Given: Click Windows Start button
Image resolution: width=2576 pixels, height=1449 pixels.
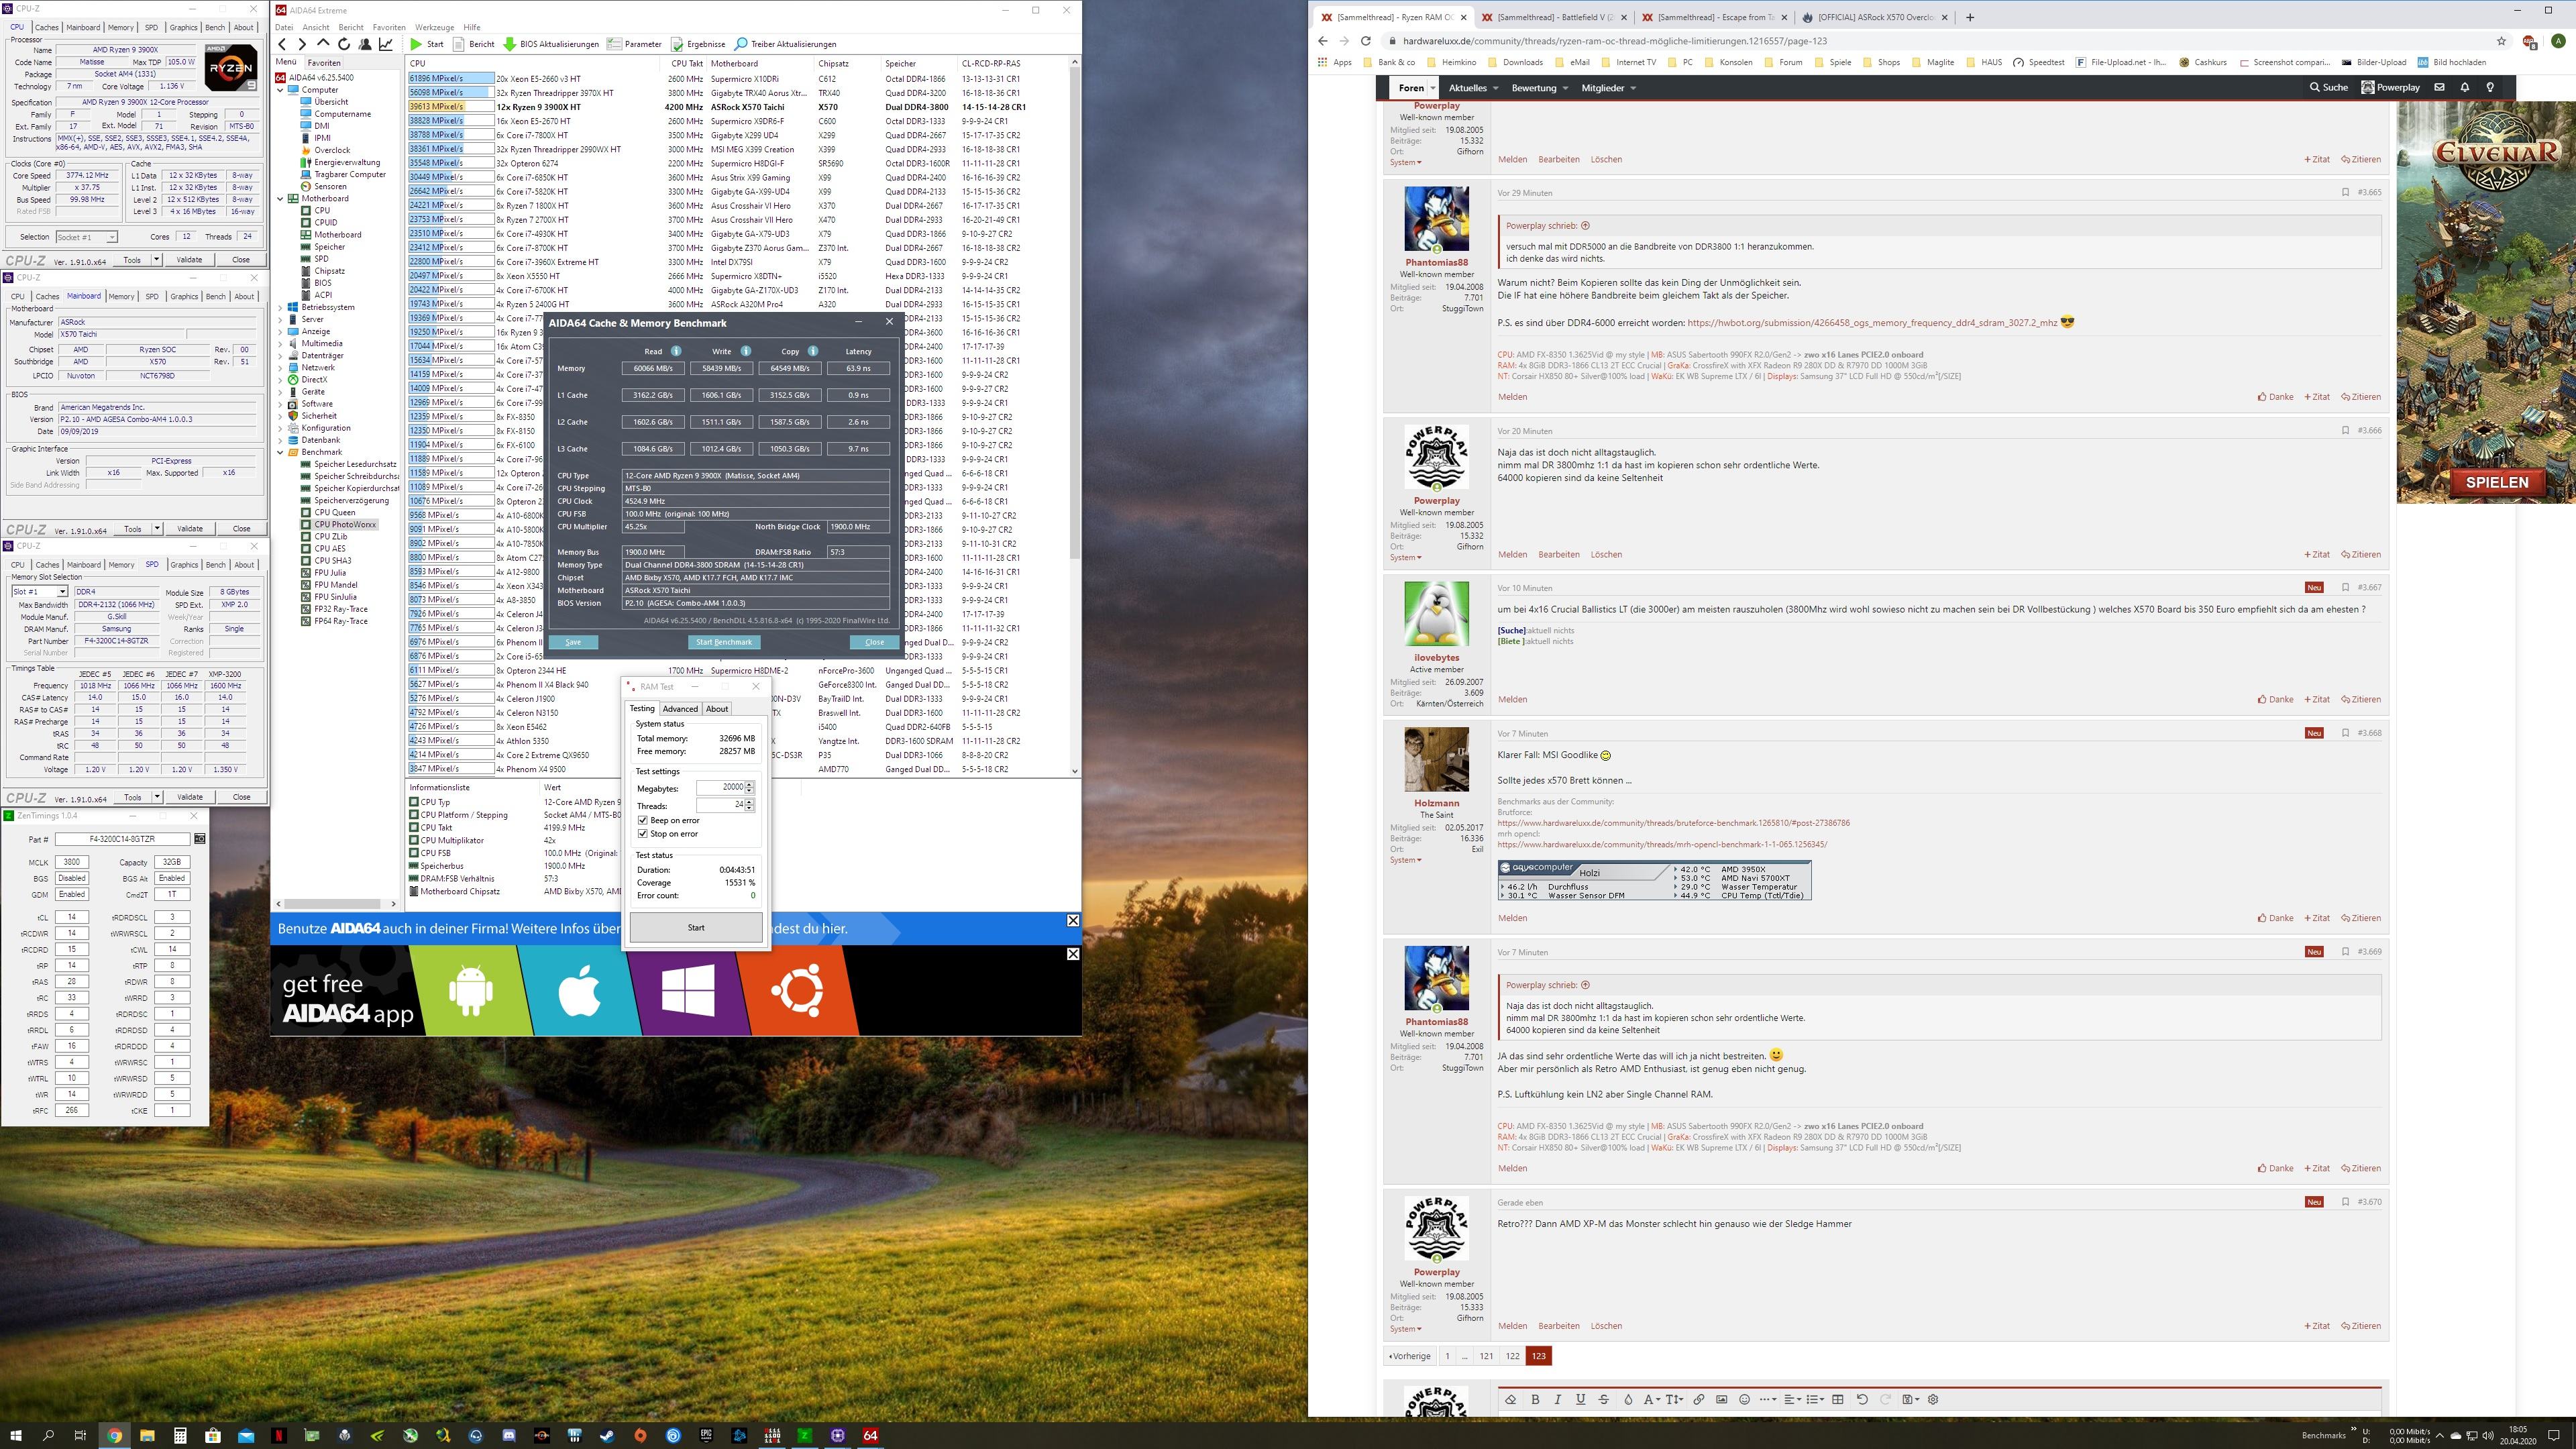Looking at the screenshot, I should (x=15, y=1435).
